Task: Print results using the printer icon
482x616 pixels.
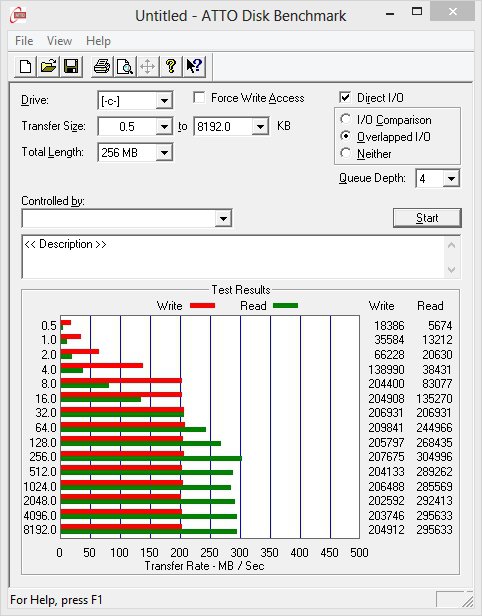Action: click(x=102, y=66)
